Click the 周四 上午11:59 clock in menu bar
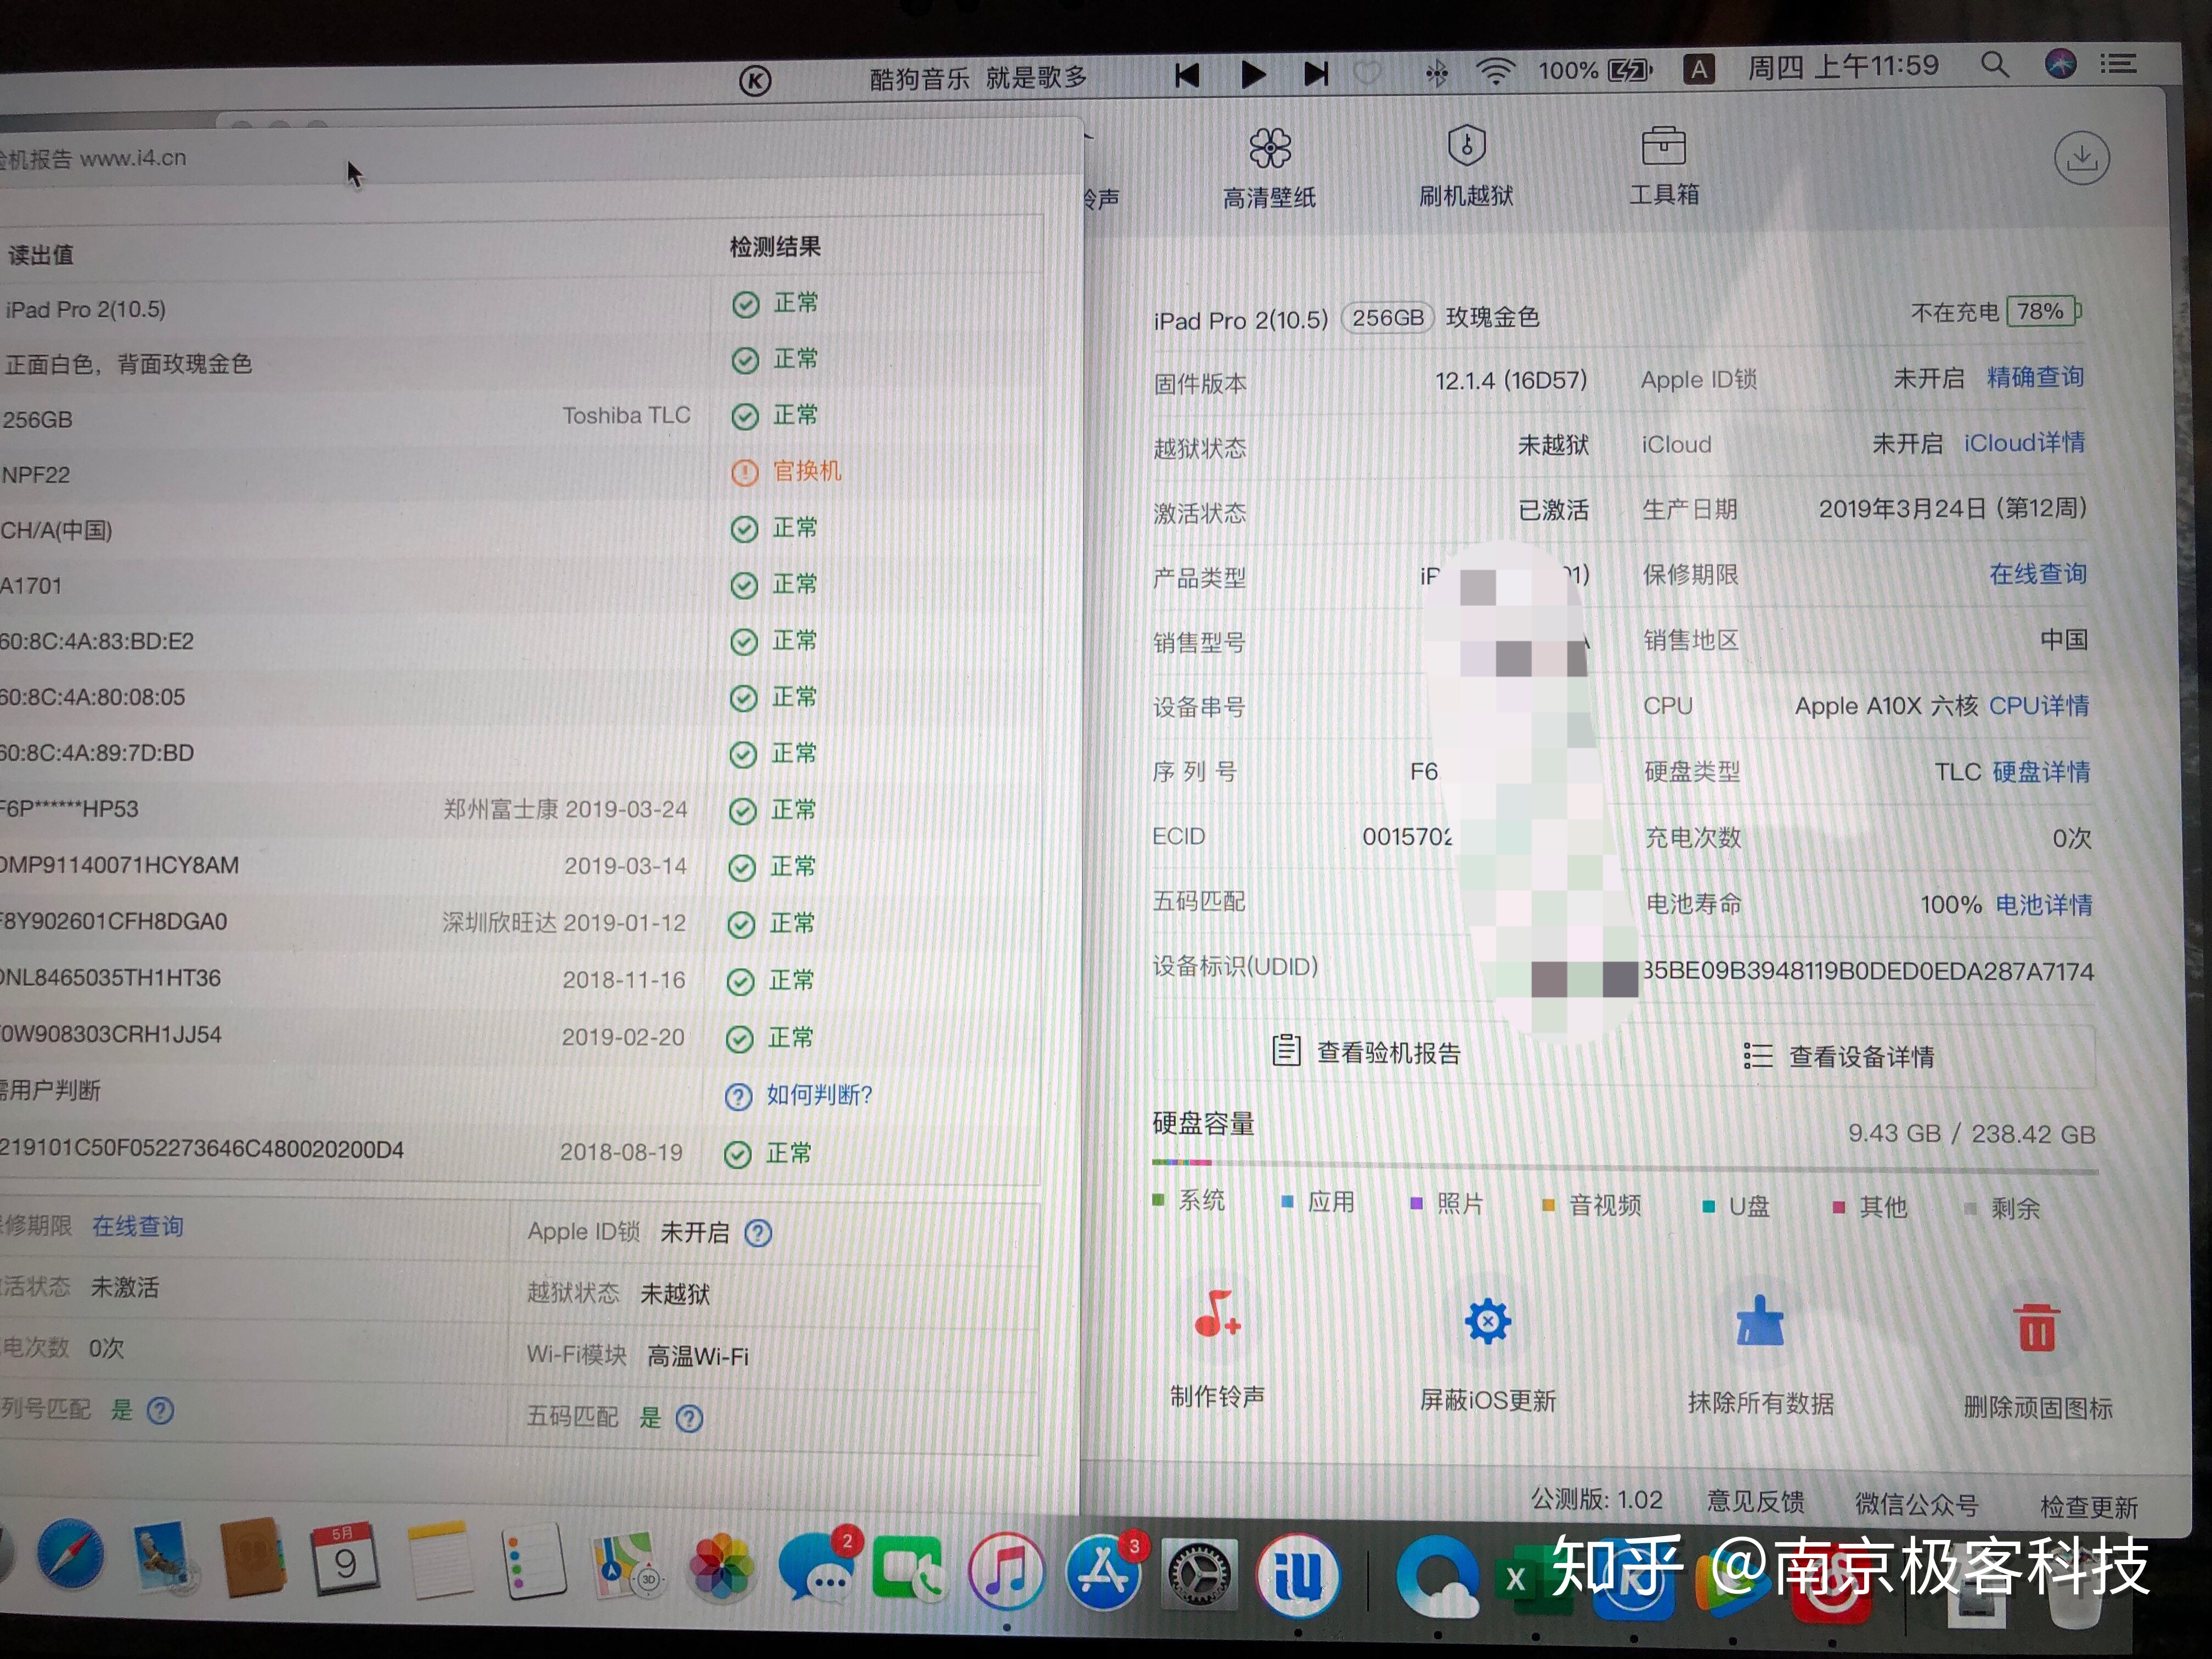The width and height of the screenshot is (2212, 1659). point(1843,67)
